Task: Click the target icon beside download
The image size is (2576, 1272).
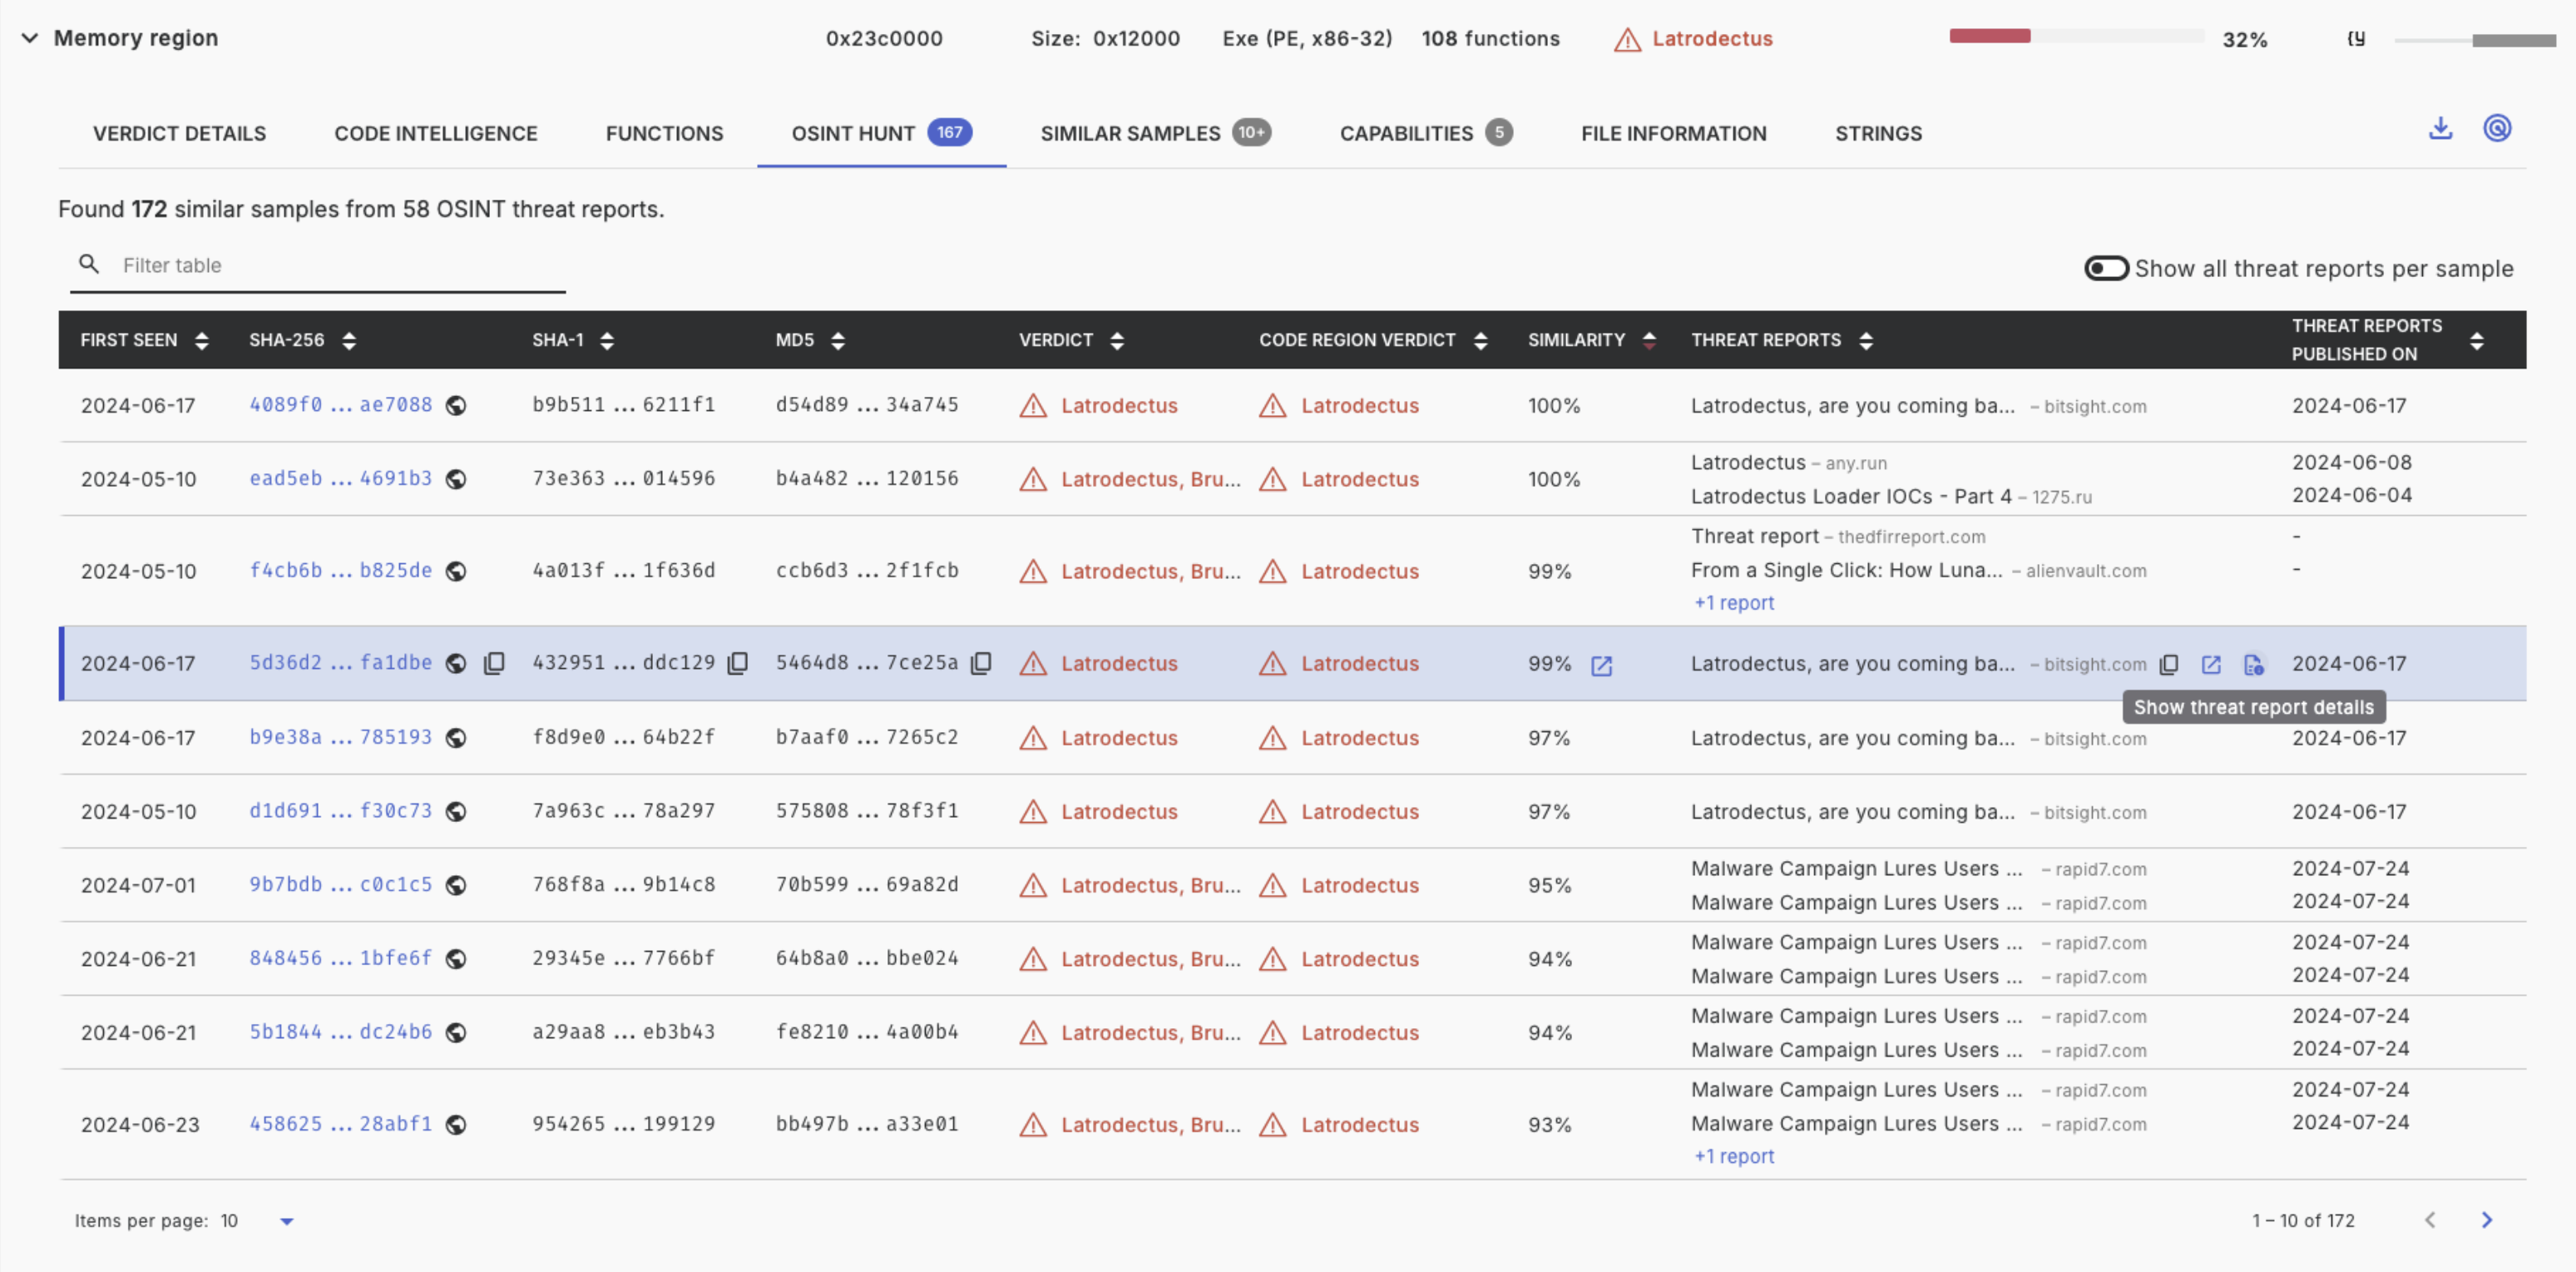Action: click(2497, 129)
